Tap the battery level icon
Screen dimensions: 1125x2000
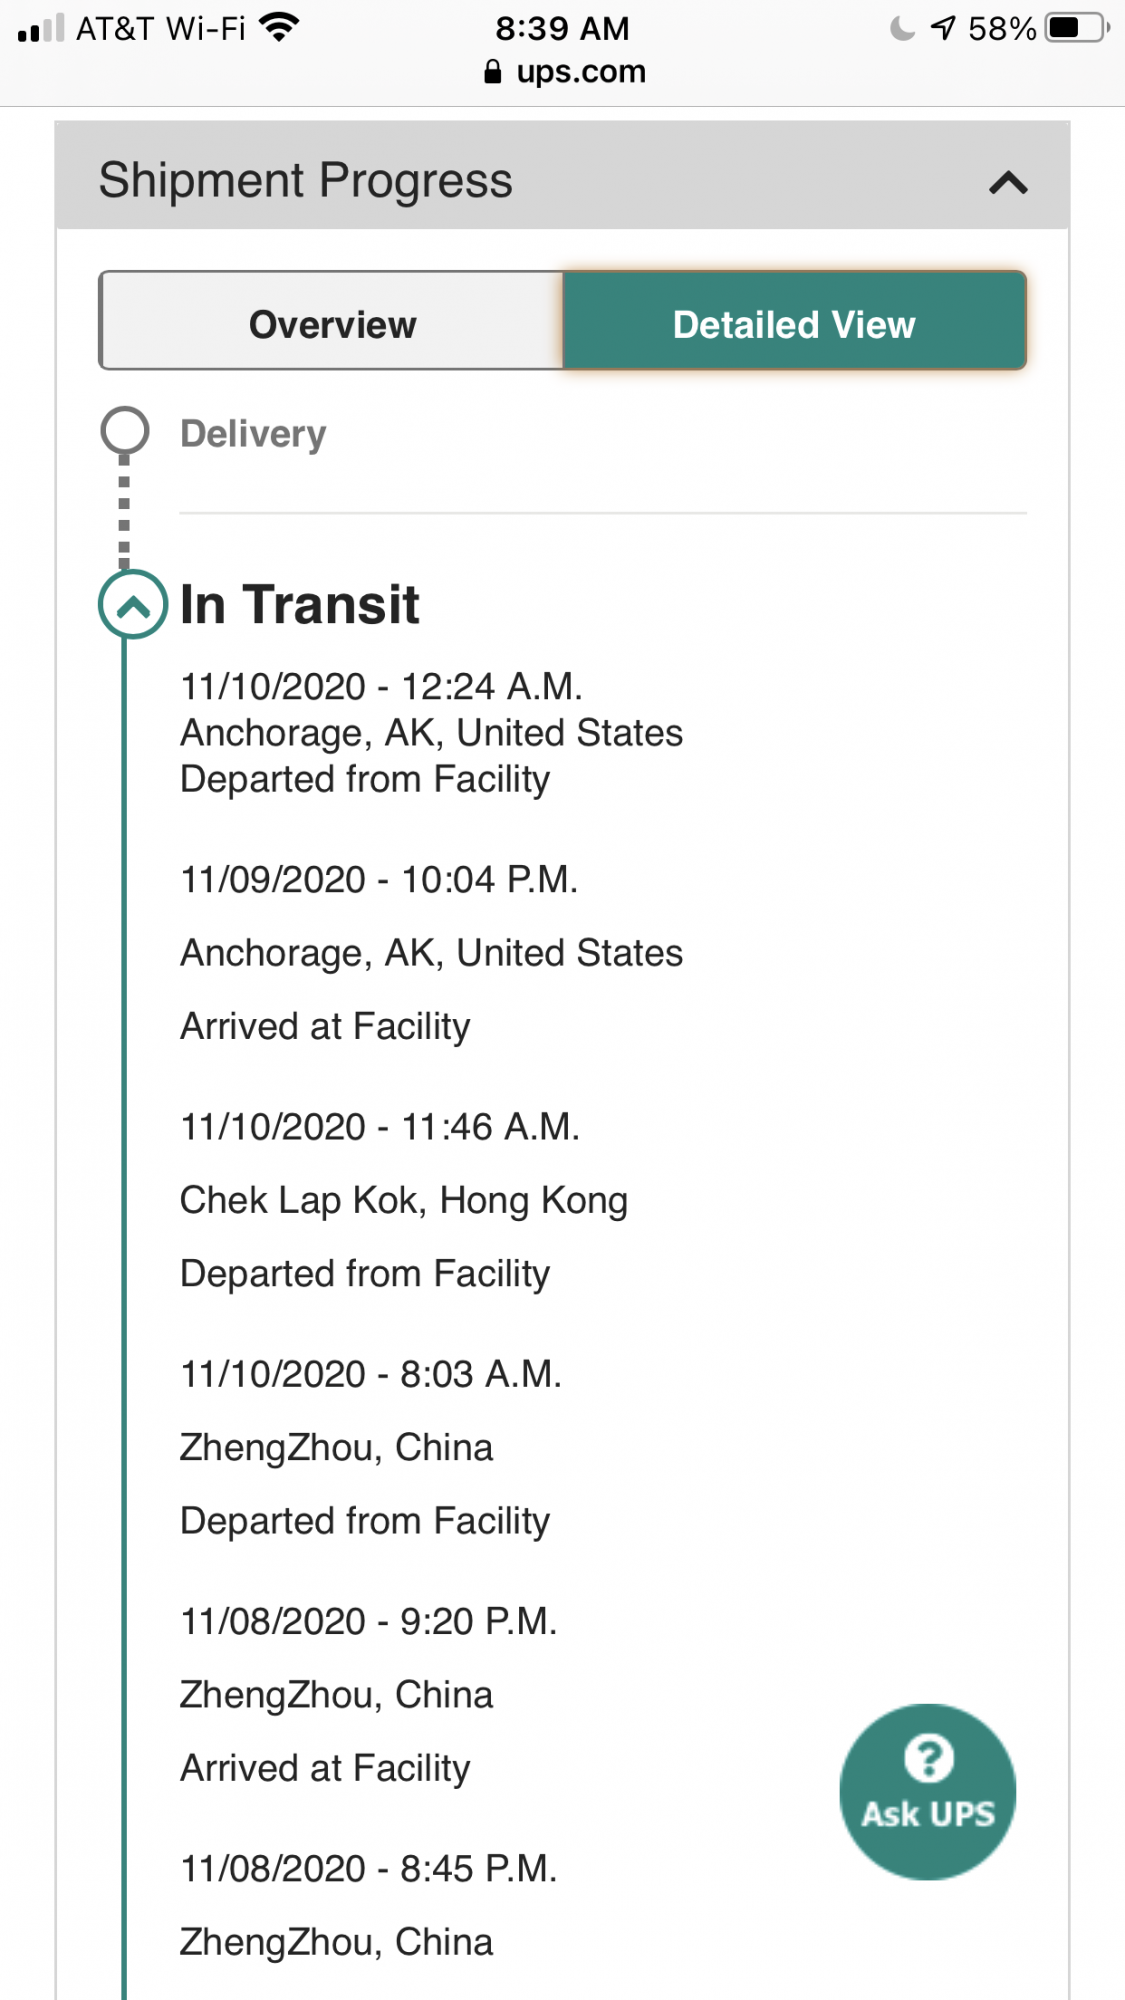(x=1076, y=28)
